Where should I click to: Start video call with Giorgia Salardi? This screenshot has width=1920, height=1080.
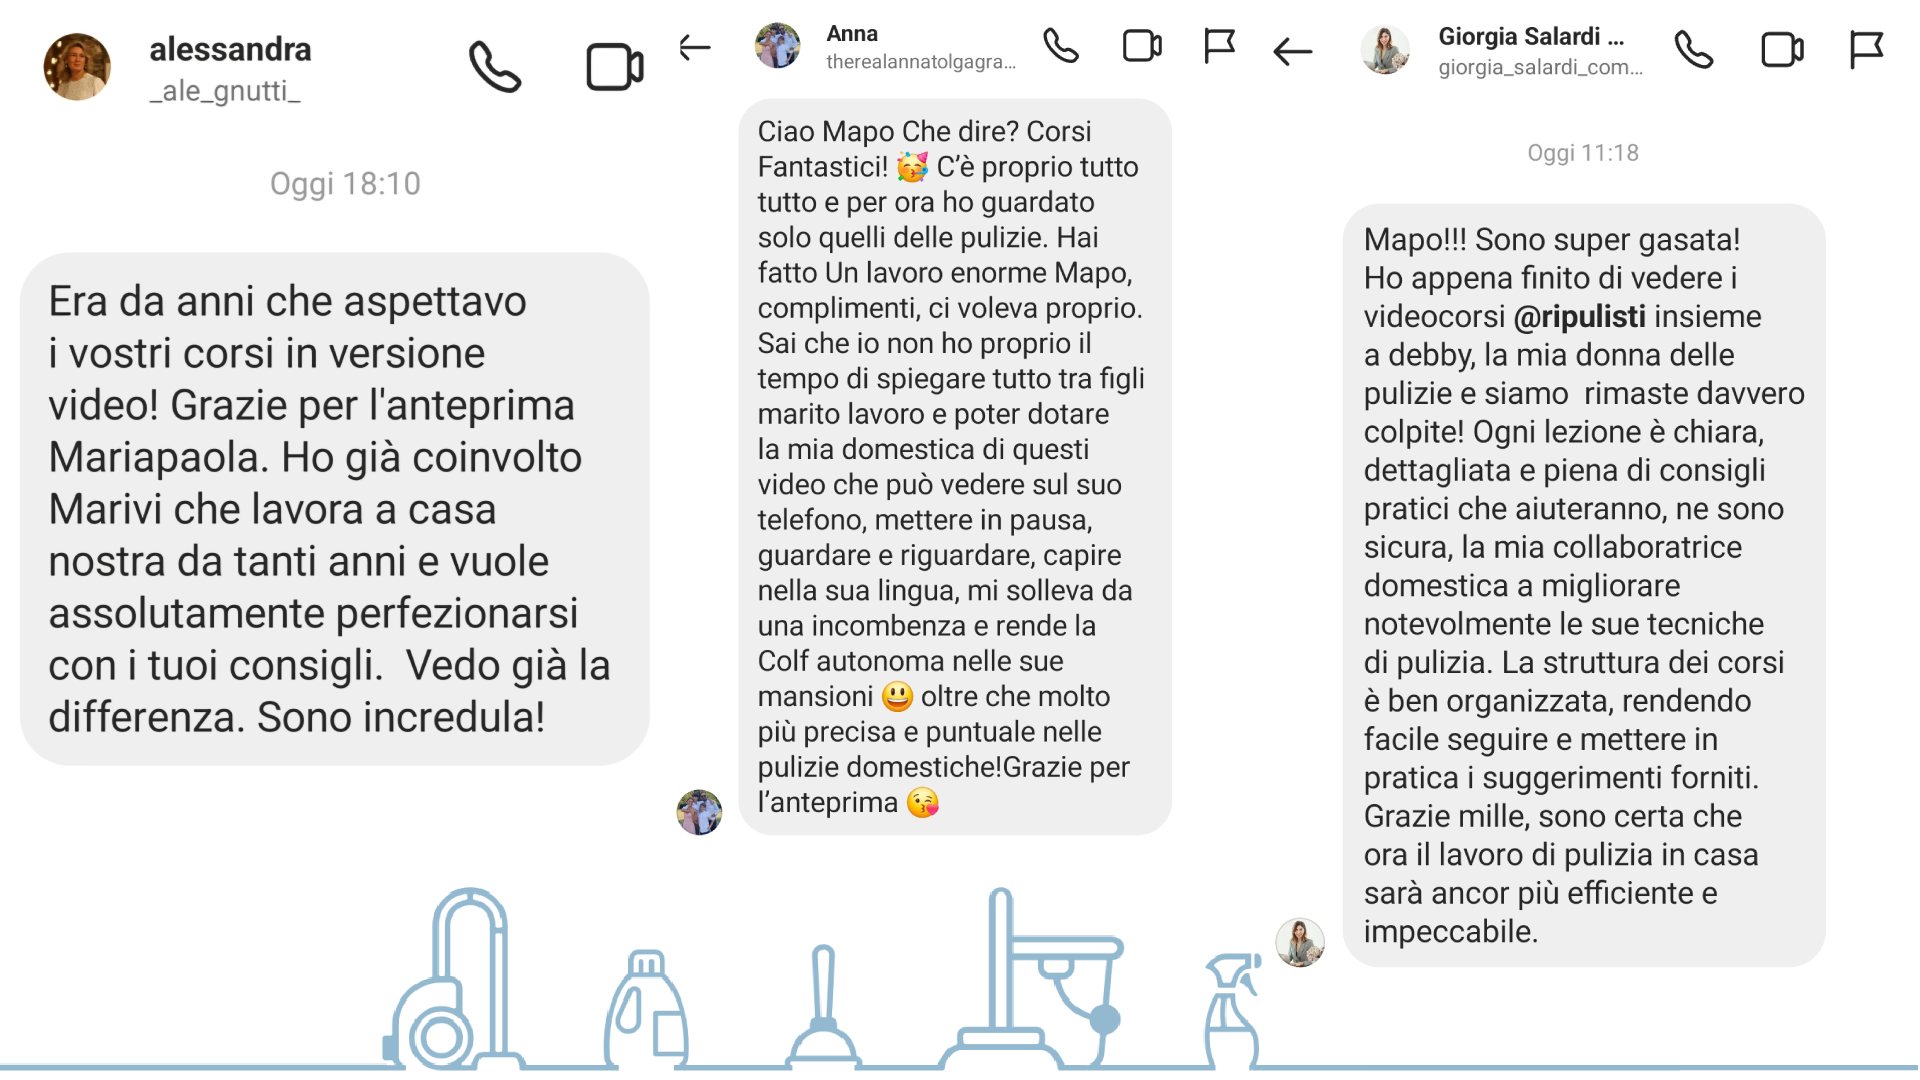(x=1782, y=49)
